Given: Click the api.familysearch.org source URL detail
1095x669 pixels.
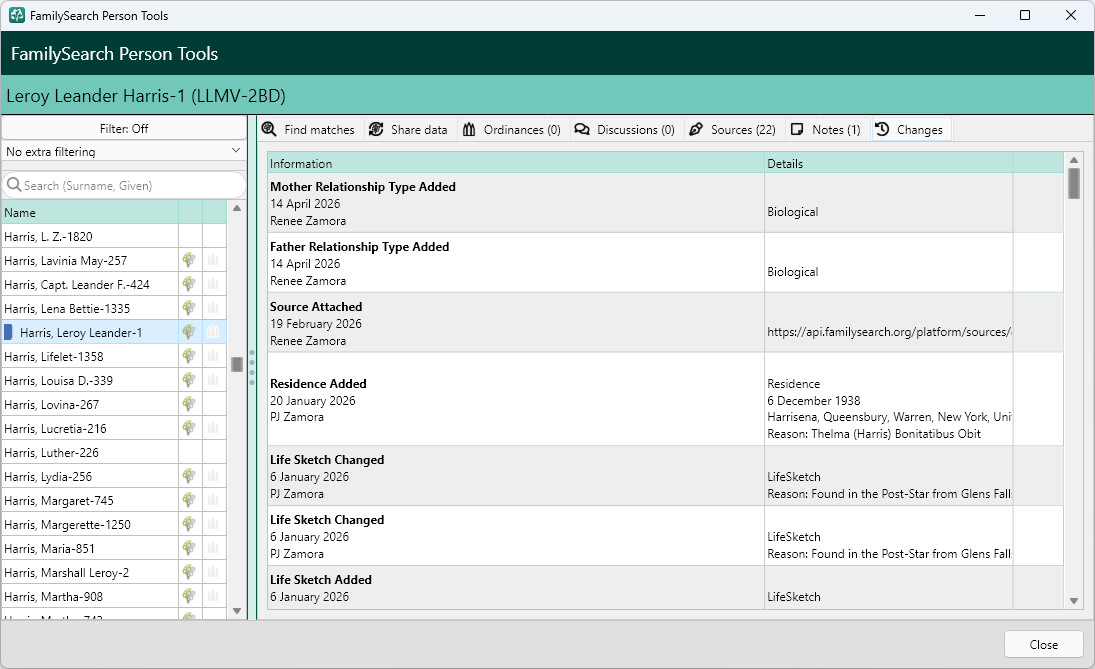Looking at the screenshot, I should click(x=889, y=332).
